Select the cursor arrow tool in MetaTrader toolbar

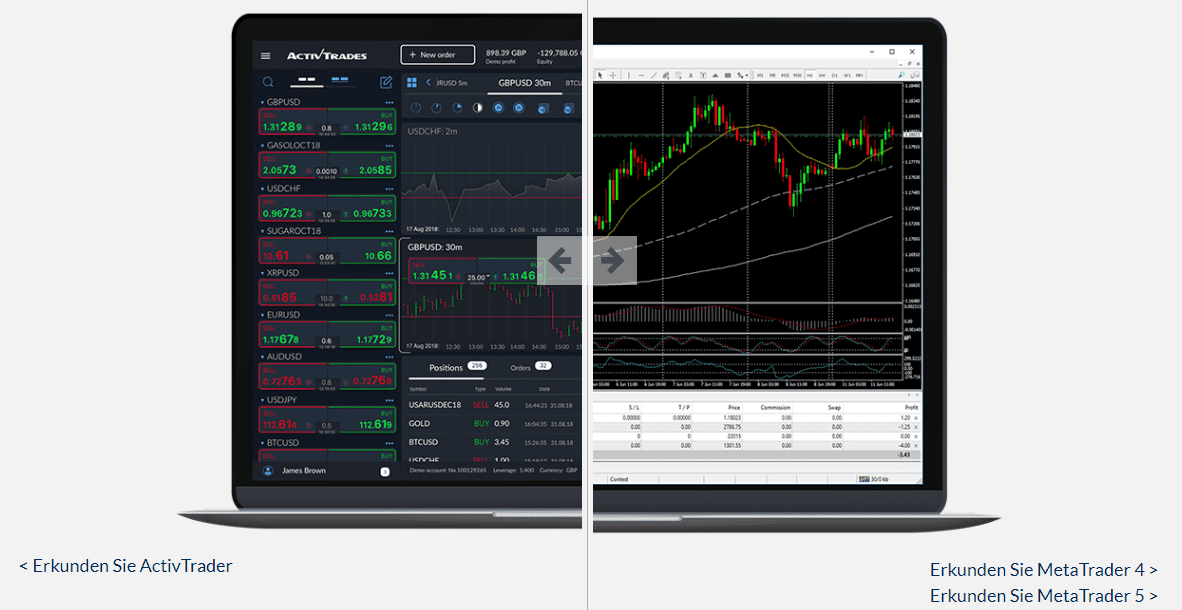pos(601,75)
